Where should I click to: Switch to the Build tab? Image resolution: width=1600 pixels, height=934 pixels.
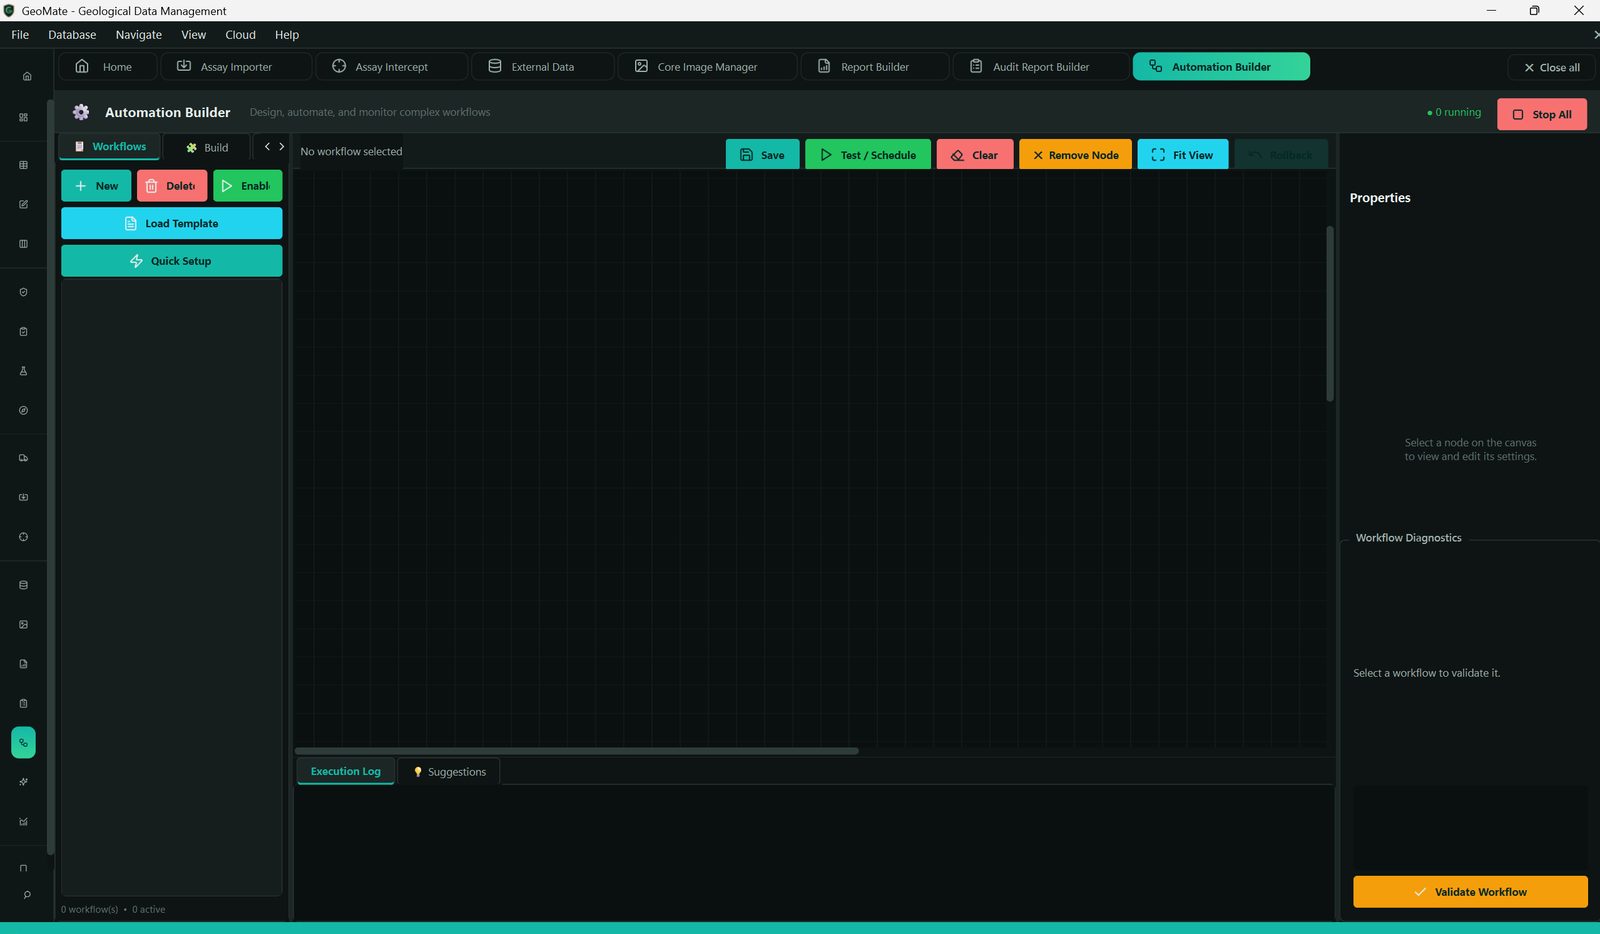207,147
